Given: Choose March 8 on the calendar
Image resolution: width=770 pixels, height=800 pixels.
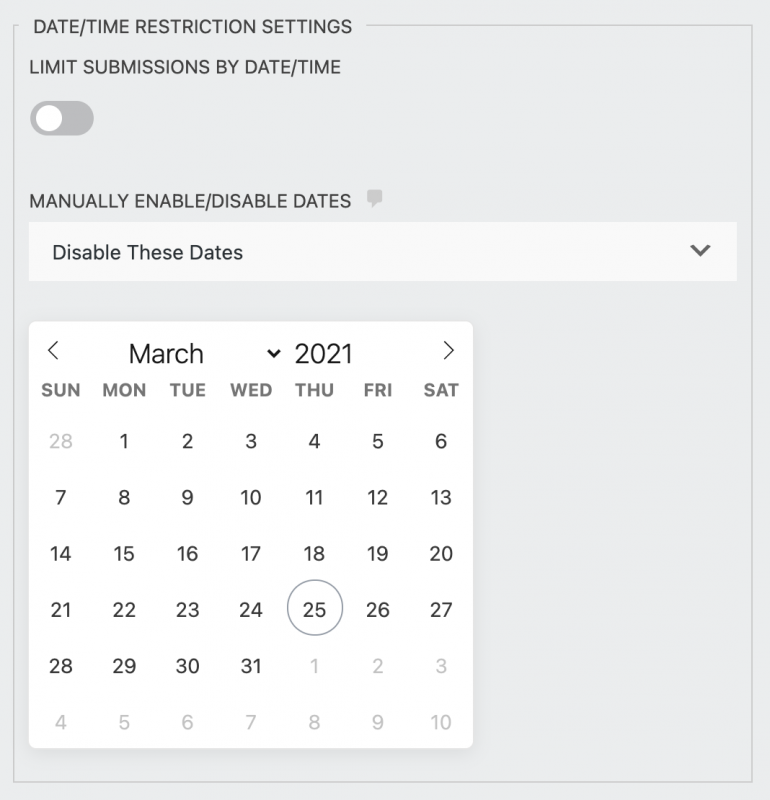Looking at the screenshot, I should 124,497.
